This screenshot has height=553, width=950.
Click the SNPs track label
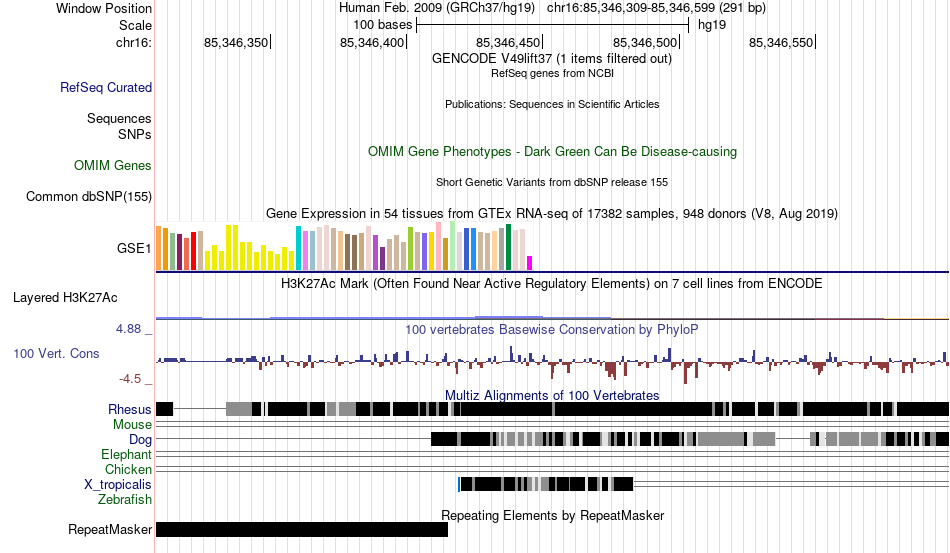pos(135,134)
